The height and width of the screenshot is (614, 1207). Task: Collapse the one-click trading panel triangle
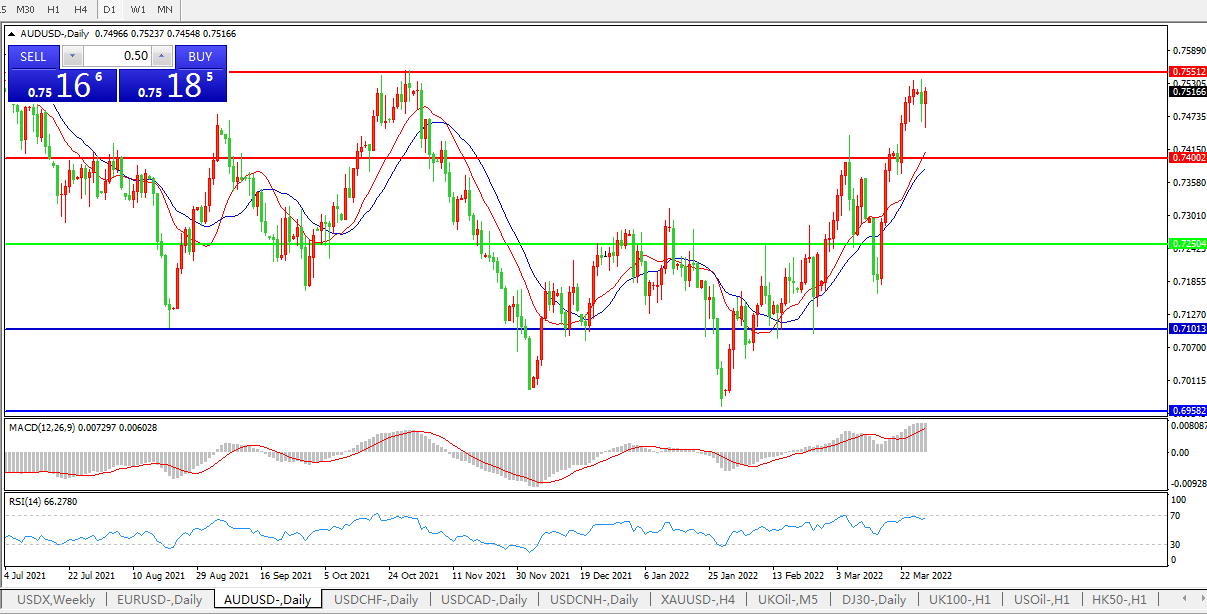pos(12,33)
